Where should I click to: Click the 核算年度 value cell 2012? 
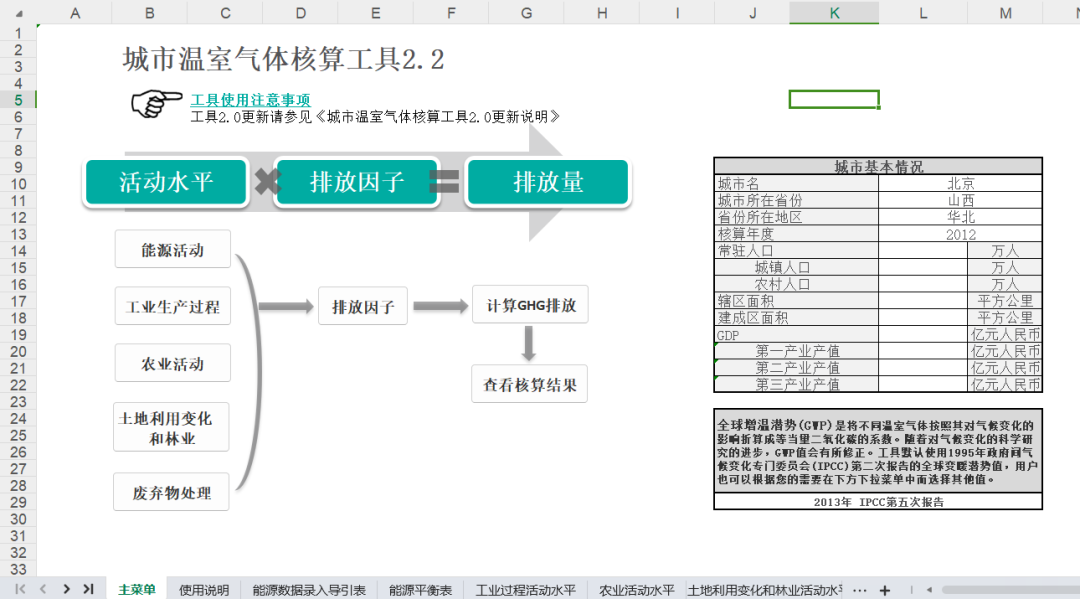(960, 234)
